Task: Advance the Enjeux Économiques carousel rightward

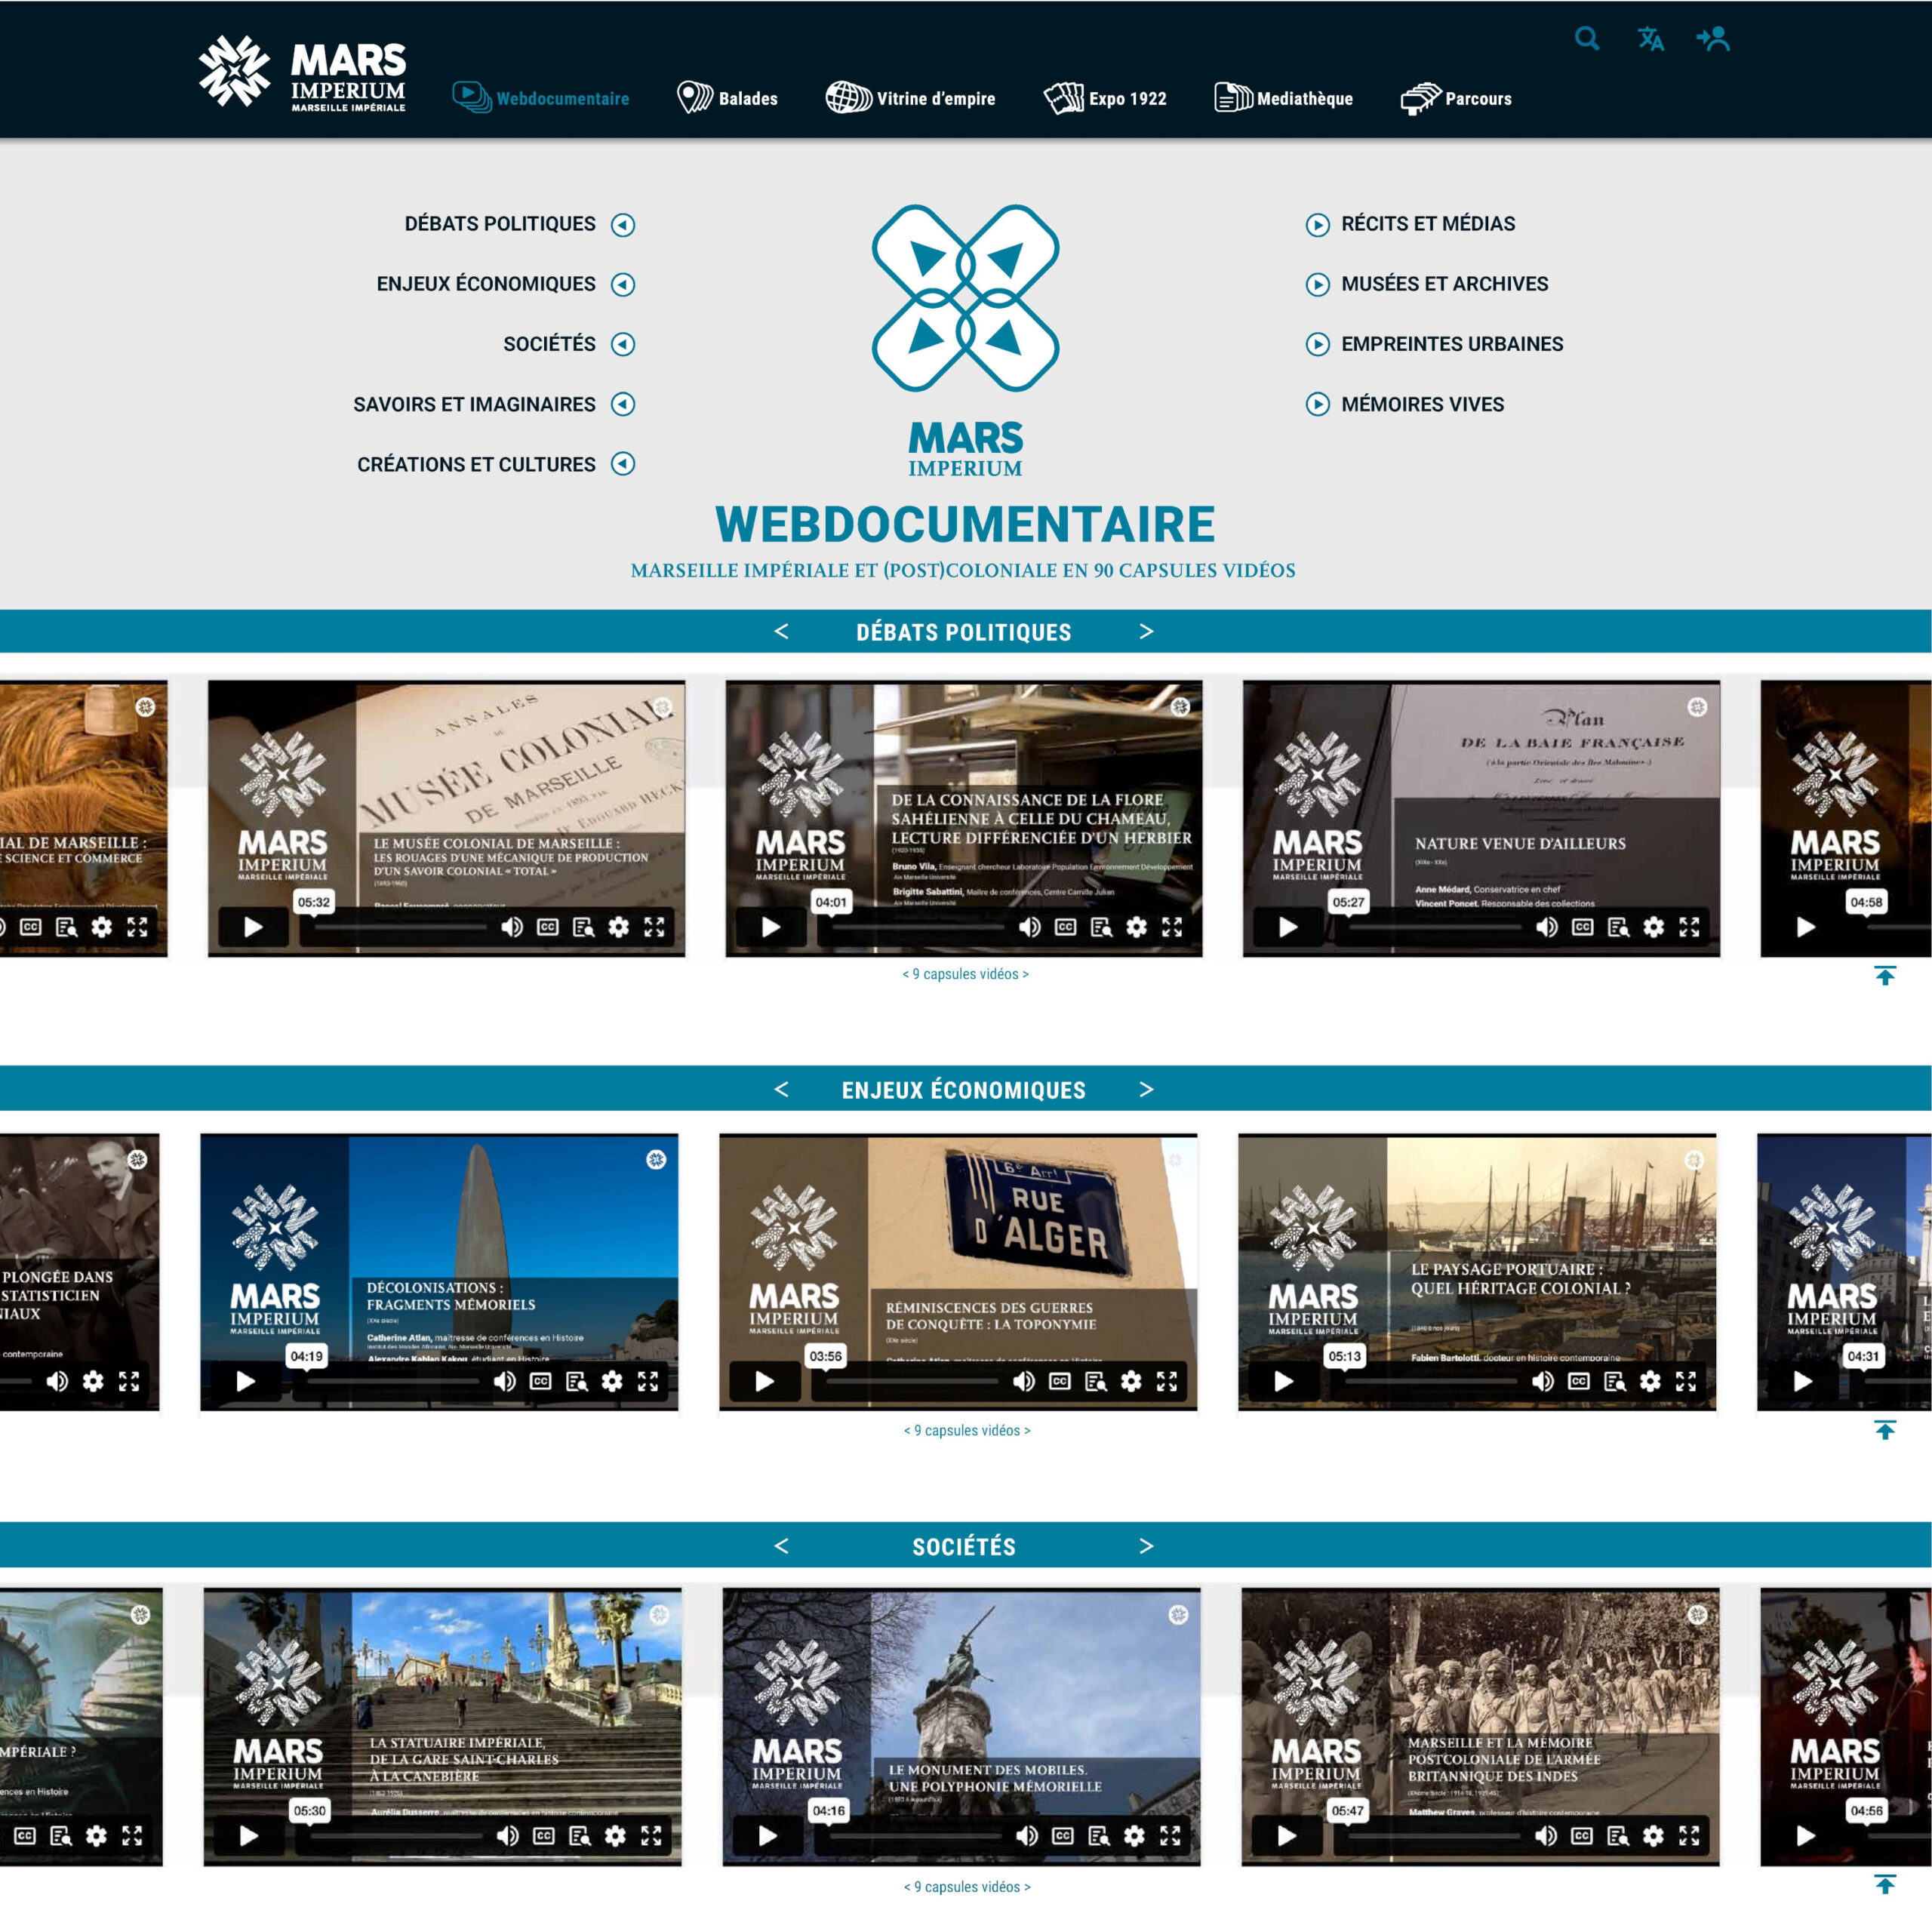Action: click(x=1146, y=1090)
